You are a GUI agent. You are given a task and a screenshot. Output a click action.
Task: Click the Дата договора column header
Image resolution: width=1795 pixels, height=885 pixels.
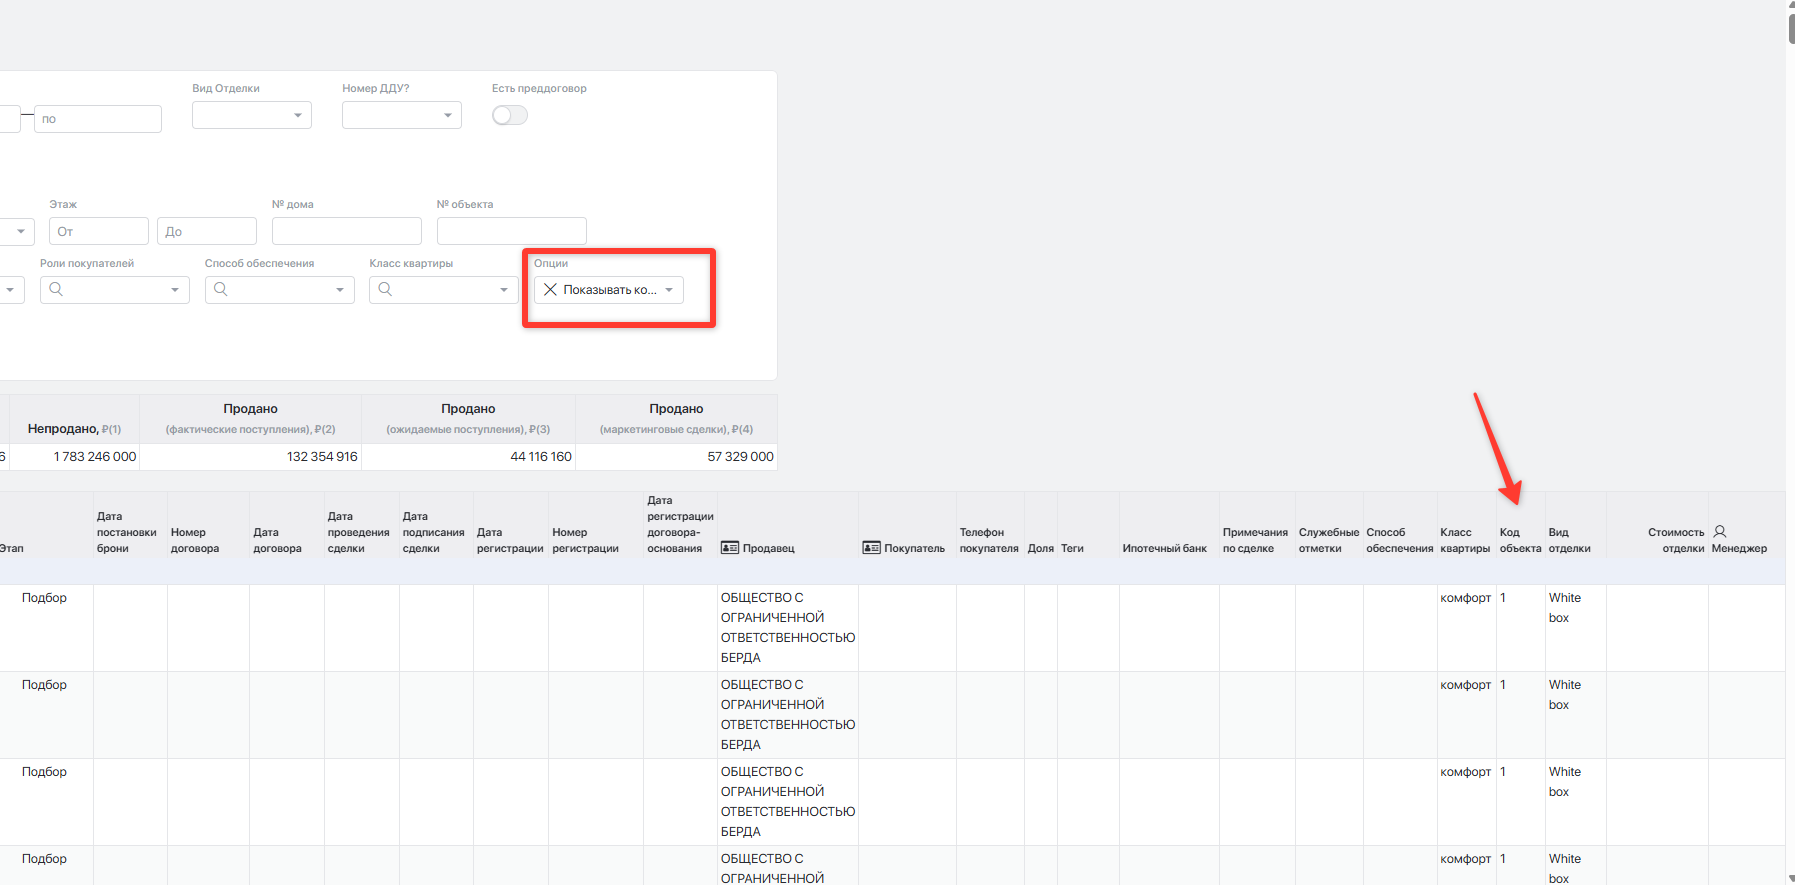pyautogui.click(x=277, y=540)
